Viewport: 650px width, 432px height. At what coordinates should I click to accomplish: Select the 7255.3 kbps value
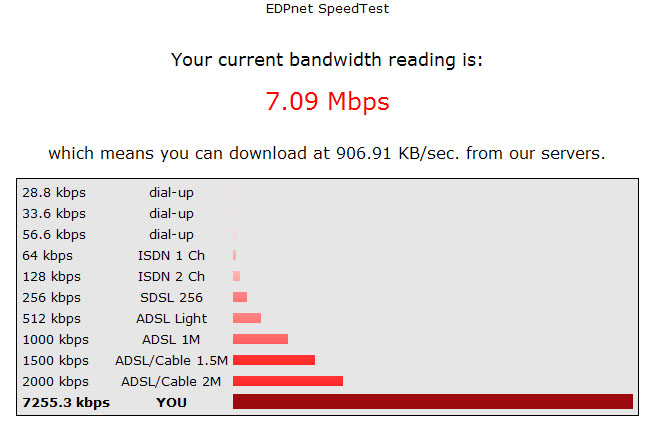click(x=66, y=402)
